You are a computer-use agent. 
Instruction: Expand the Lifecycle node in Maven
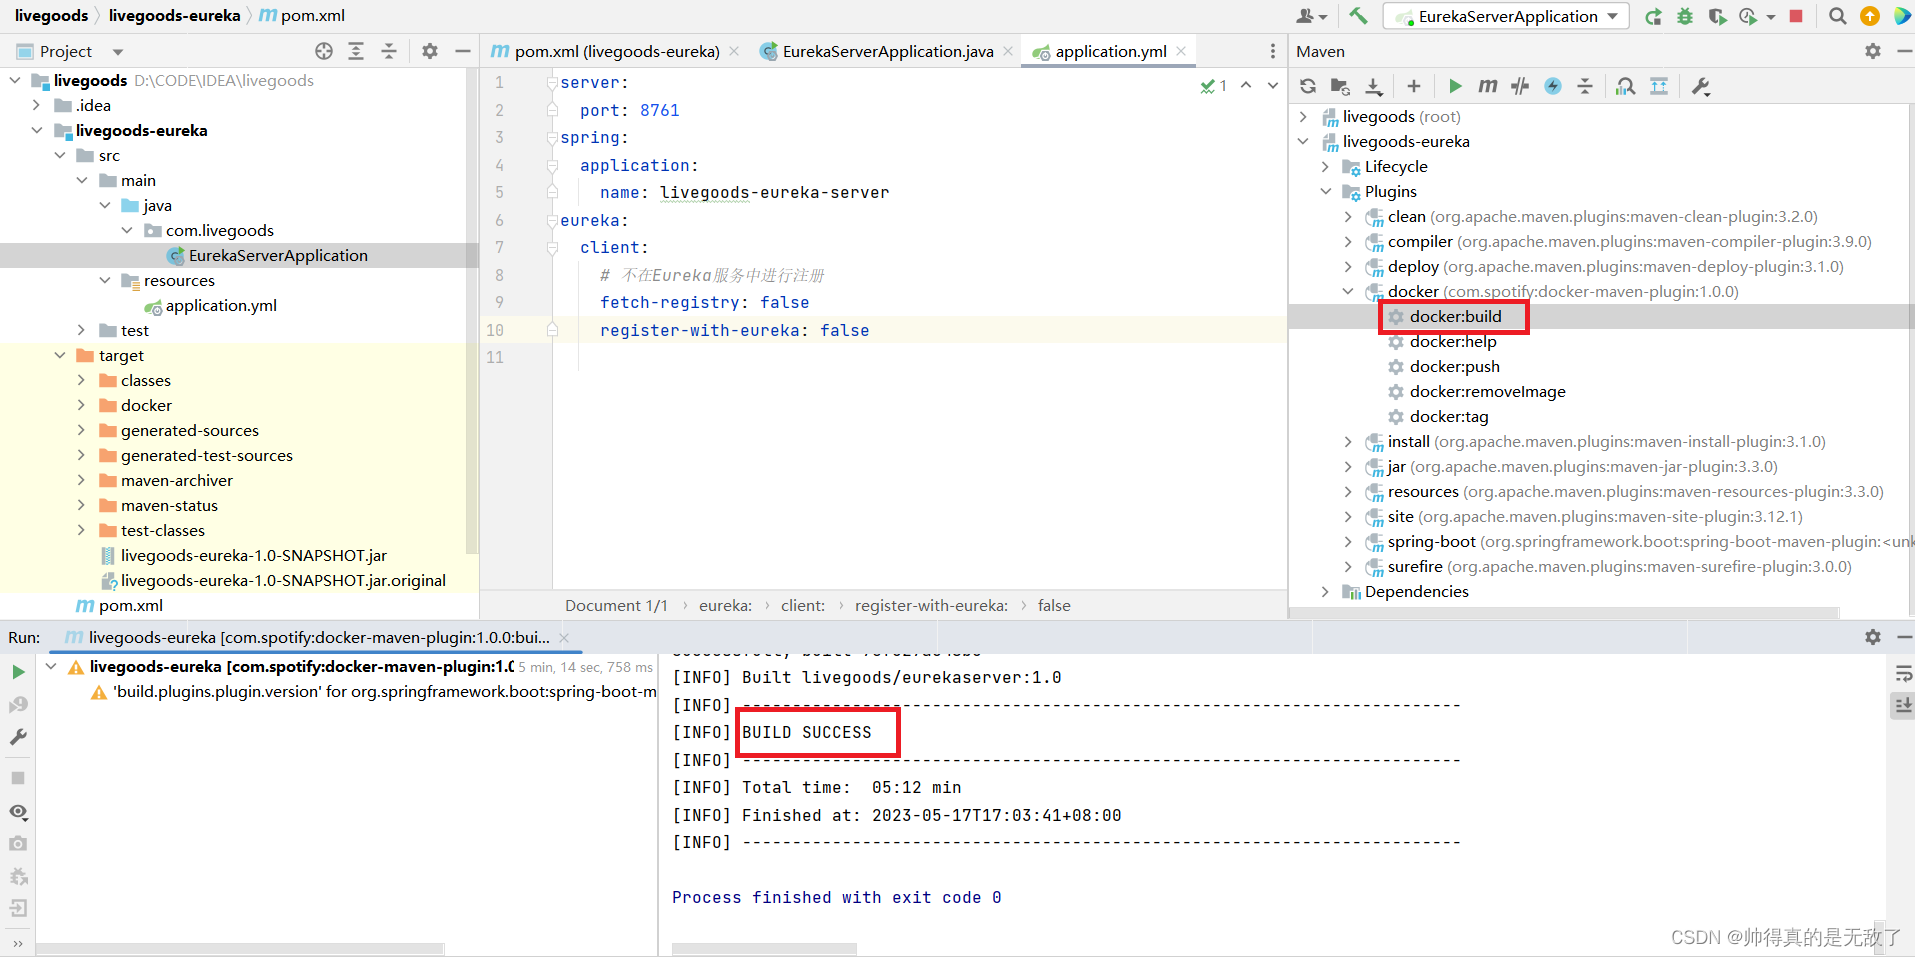[1325, 166]
